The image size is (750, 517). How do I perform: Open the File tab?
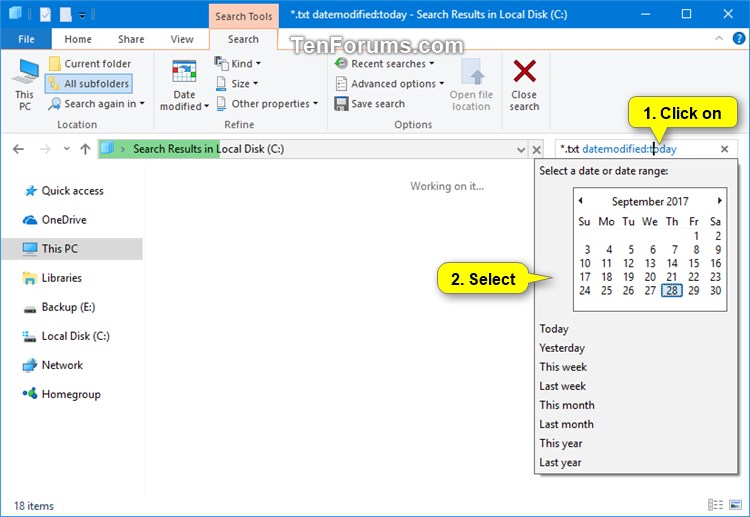pyautogui.click(x=26, y=39)
